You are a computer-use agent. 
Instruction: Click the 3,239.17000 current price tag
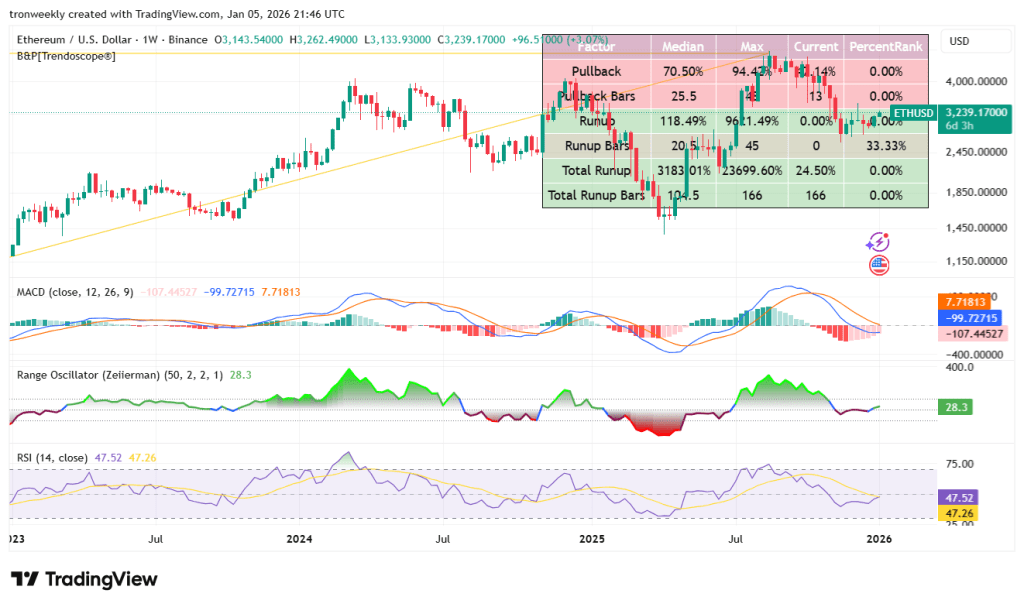976,112
